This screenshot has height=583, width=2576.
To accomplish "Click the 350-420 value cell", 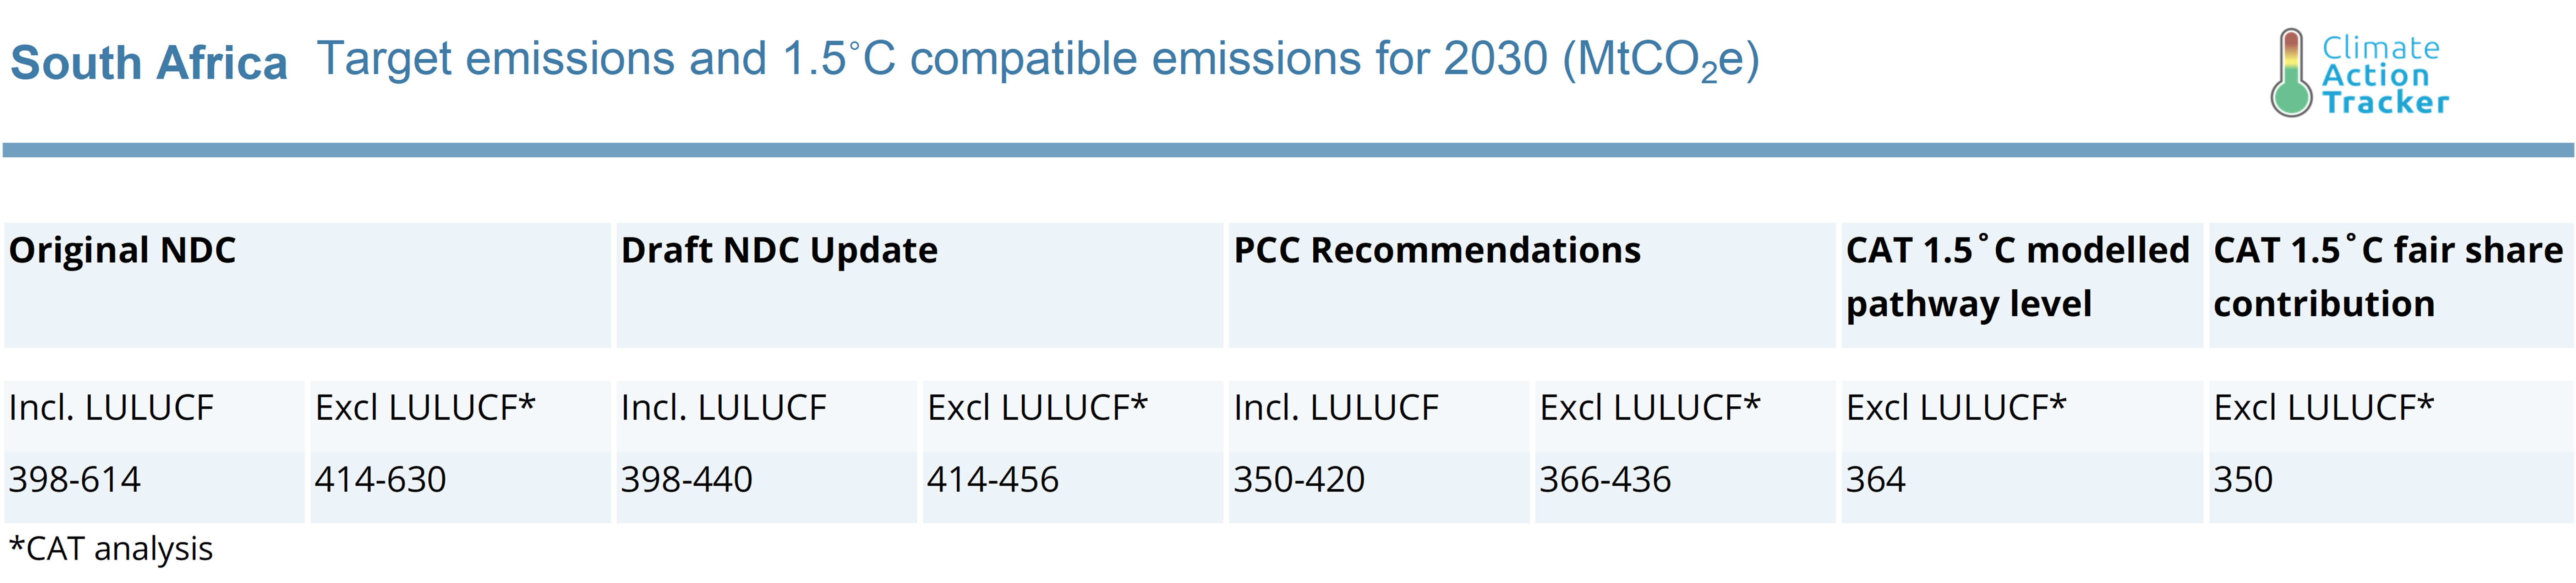I will point(1299,480).
